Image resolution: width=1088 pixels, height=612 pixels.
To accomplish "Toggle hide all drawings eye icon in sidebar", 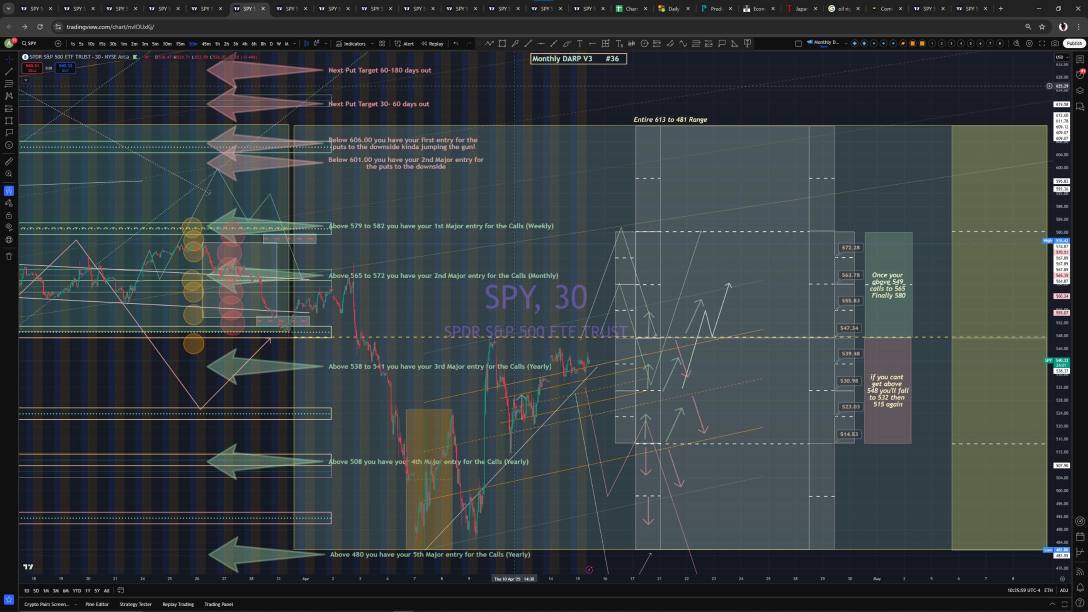I will (9, 228).
